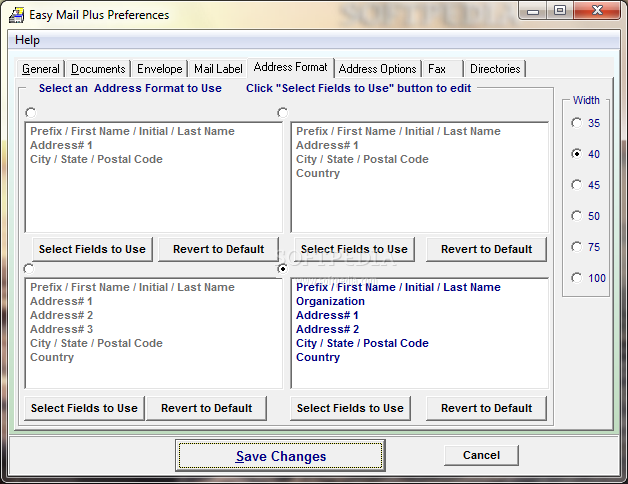Switch to the Fax tab
The width and height of the screenshot is (628, 484).
pos(442,69)
